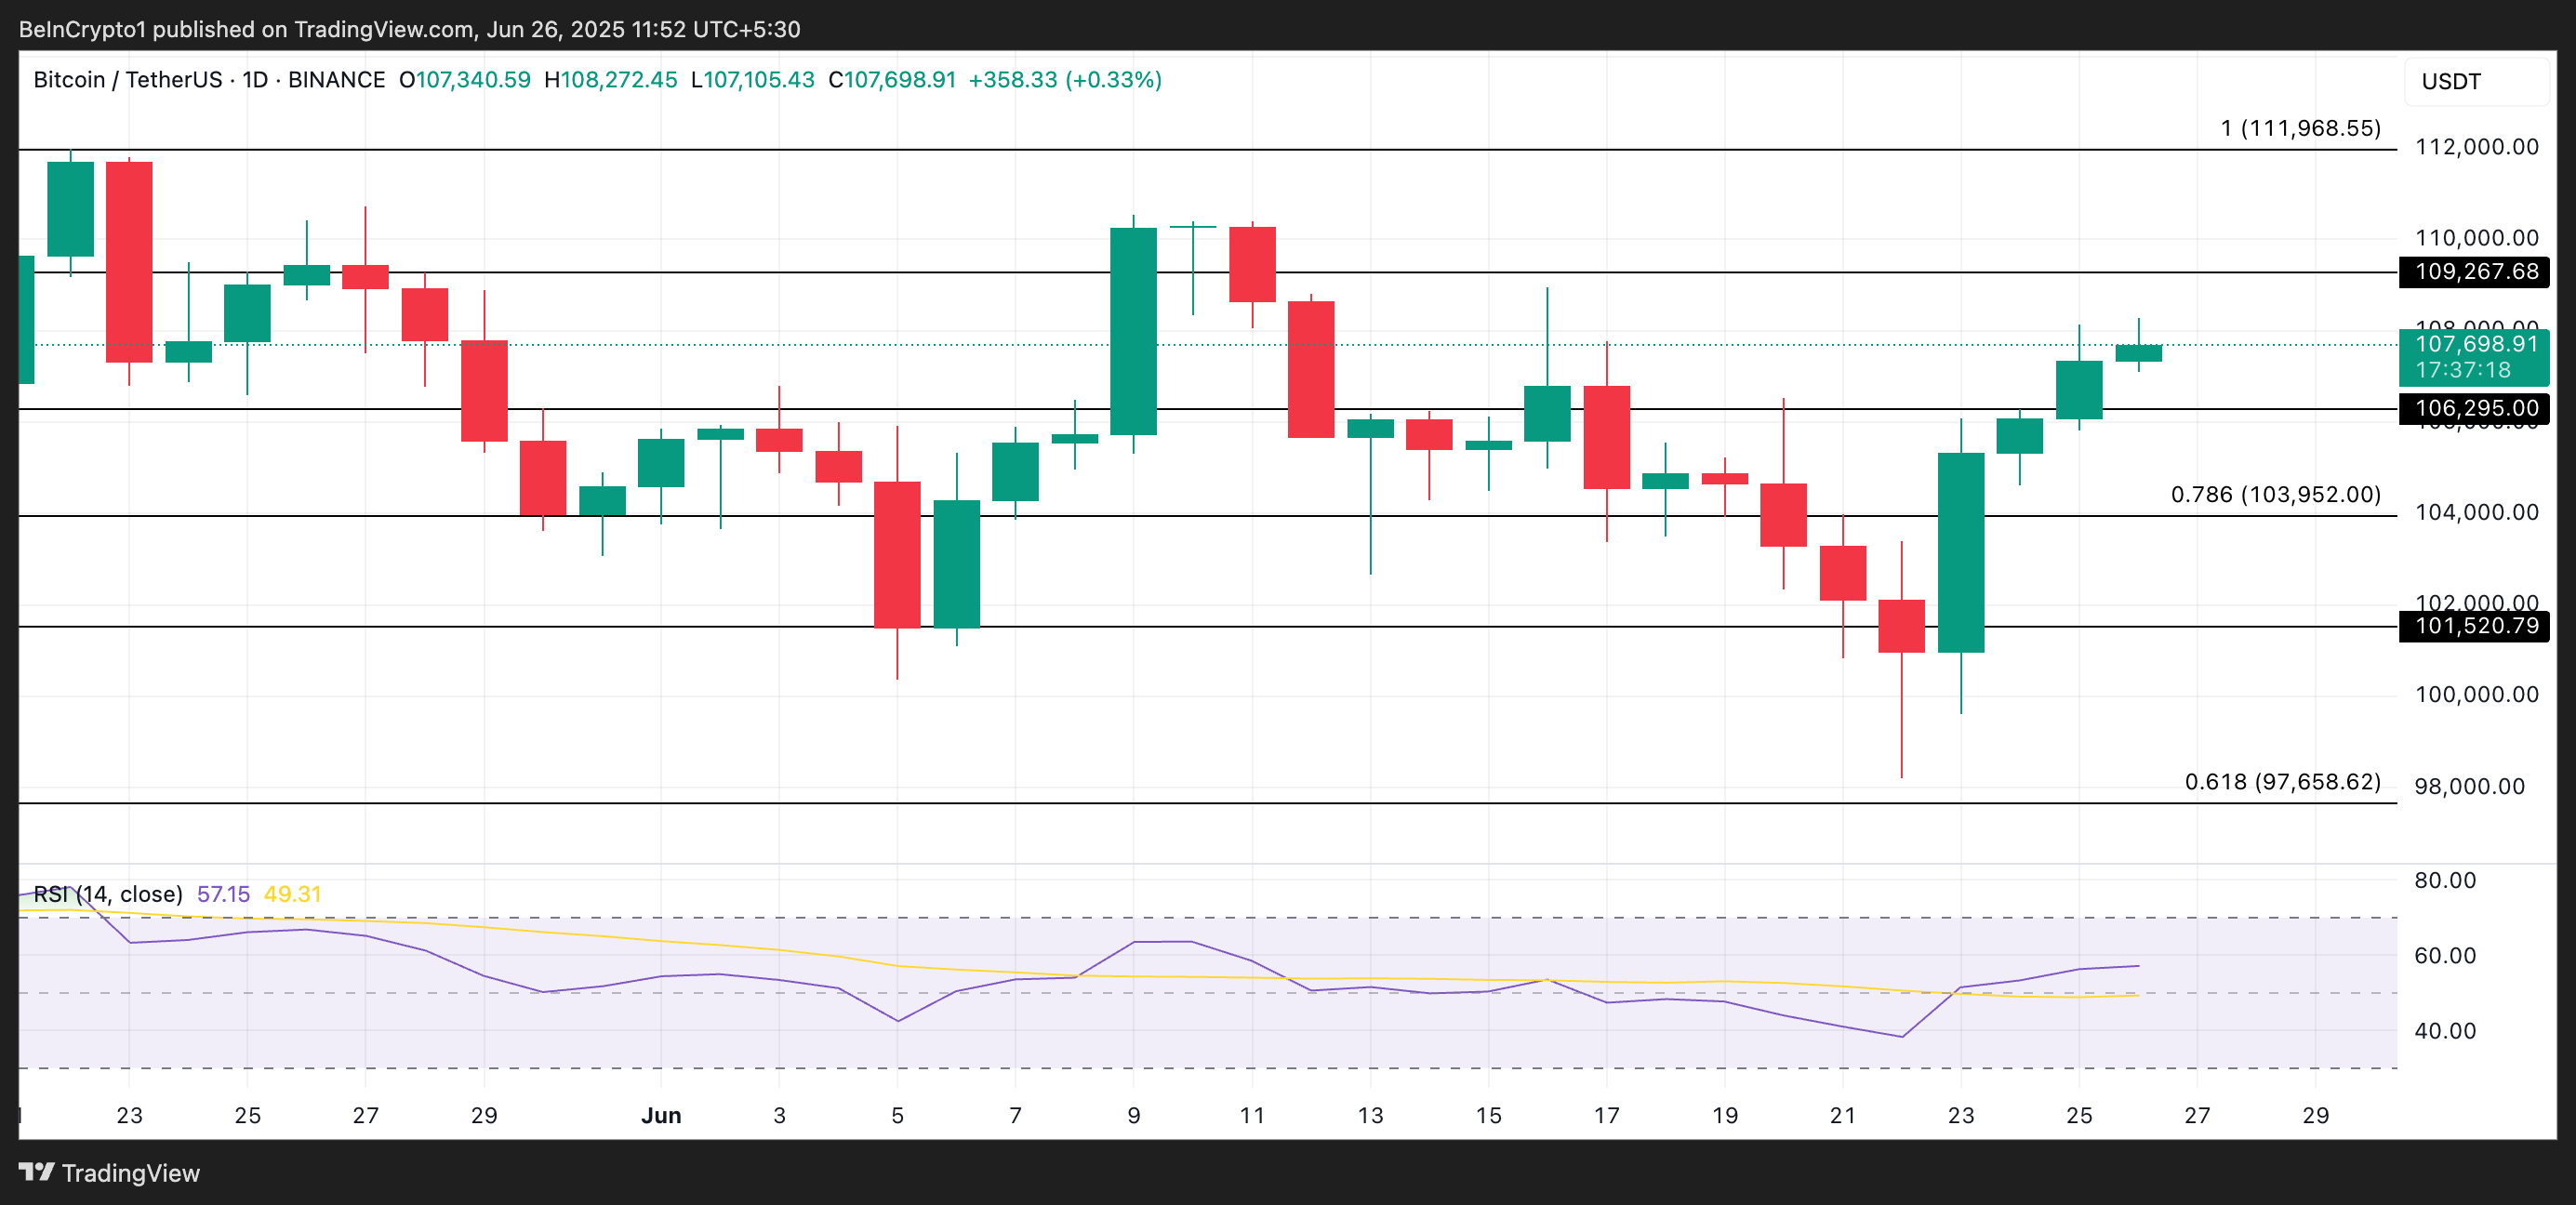The height and width of the screenshot is (1205, 2576).
Task: Click the purple RSI value 57.15
Action: pyautogui.click(x=223, y=894)
